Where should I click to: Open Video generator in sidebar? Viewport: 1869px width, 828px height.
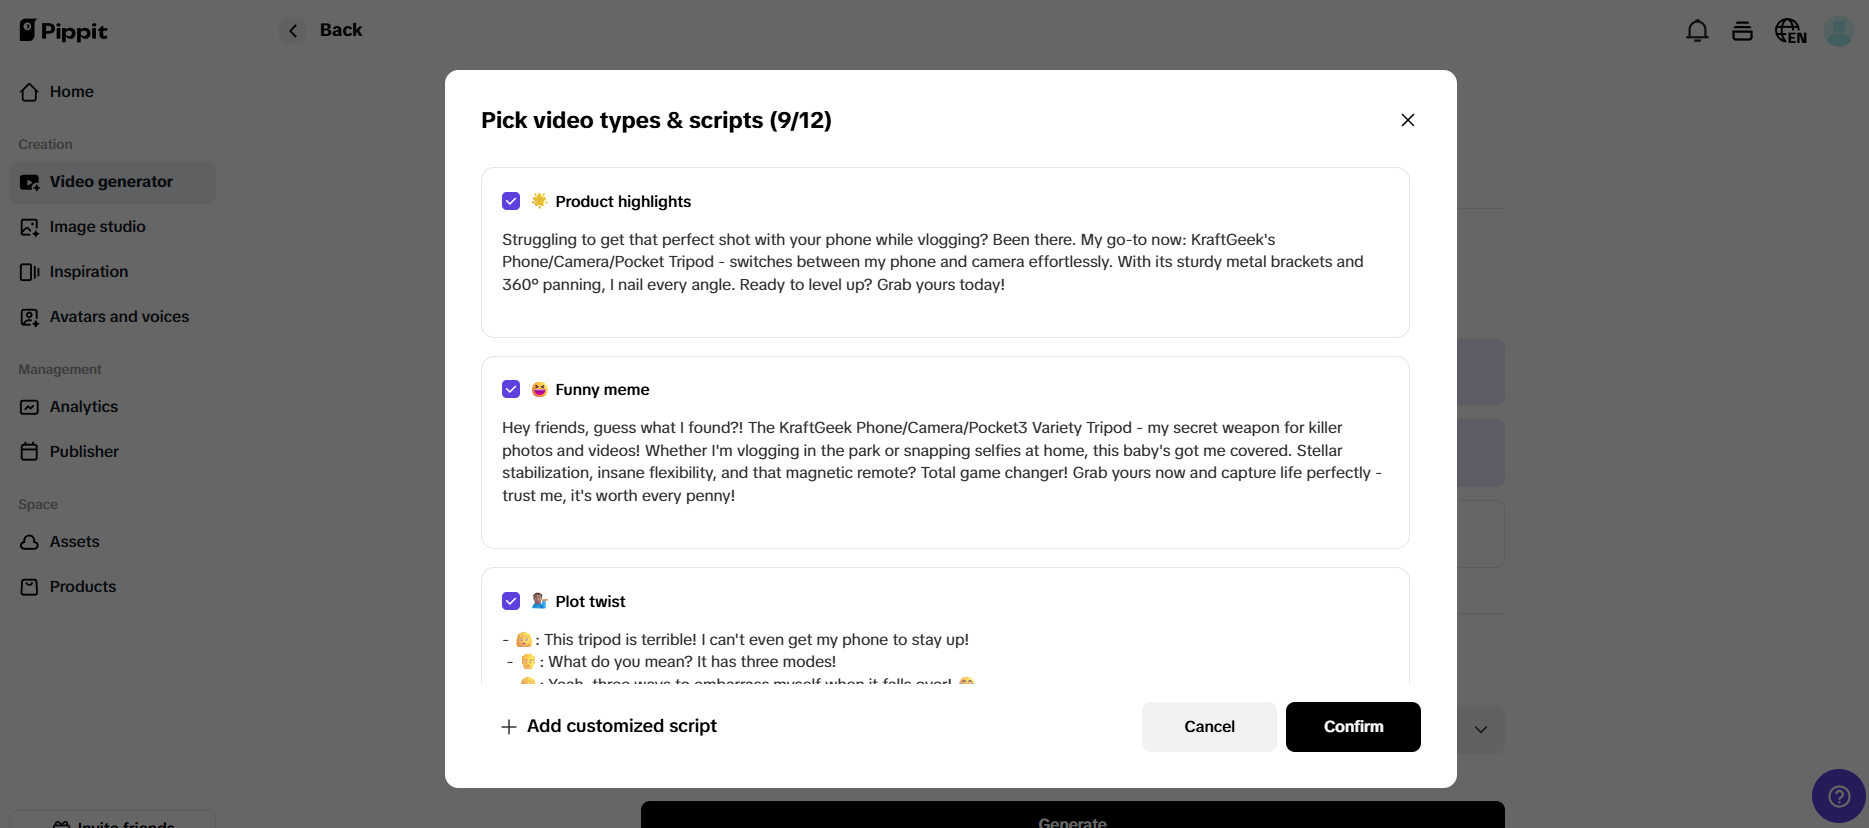(112, 182)
